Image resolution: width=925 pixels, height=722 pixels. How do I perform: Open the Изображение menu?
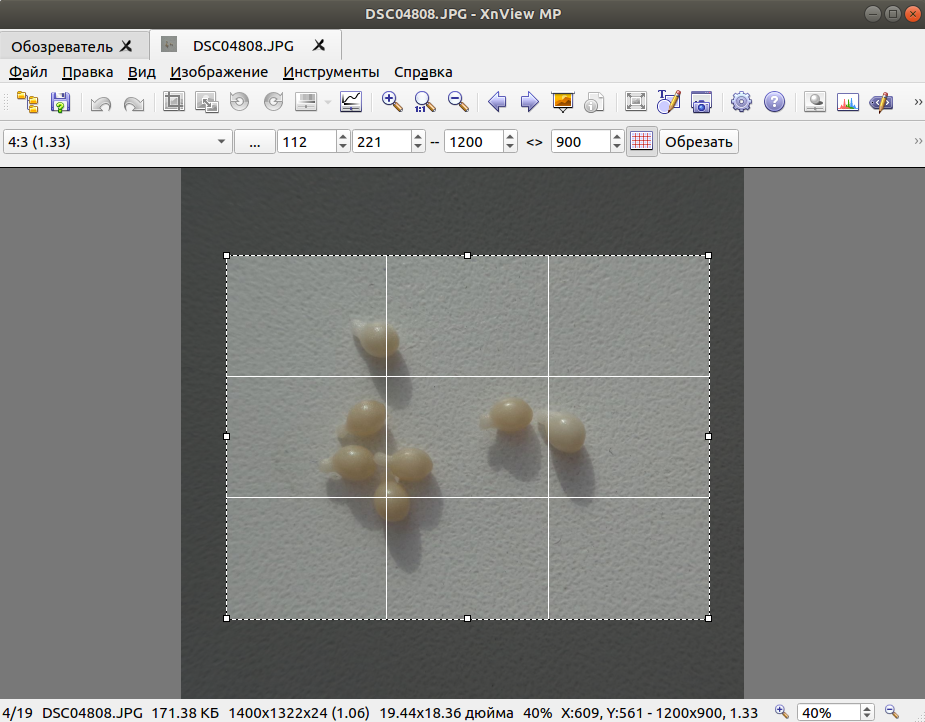pos(219,72)
